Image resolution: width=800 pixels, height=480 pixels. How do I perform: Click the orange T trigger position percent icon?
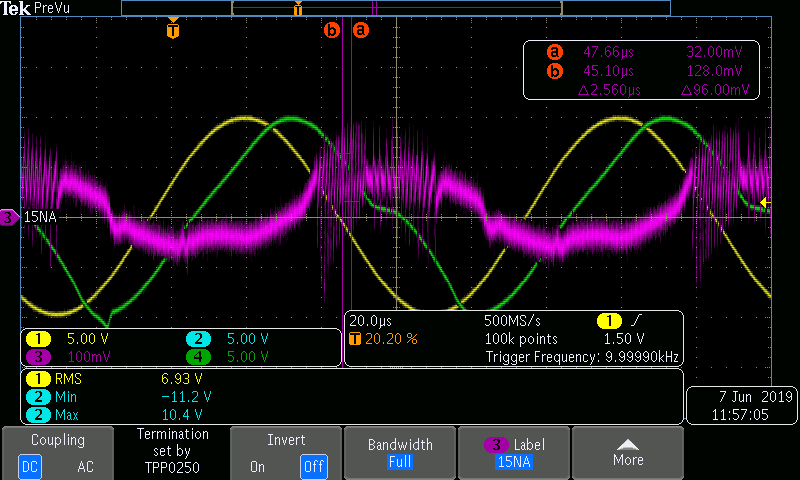pos(355,339)
